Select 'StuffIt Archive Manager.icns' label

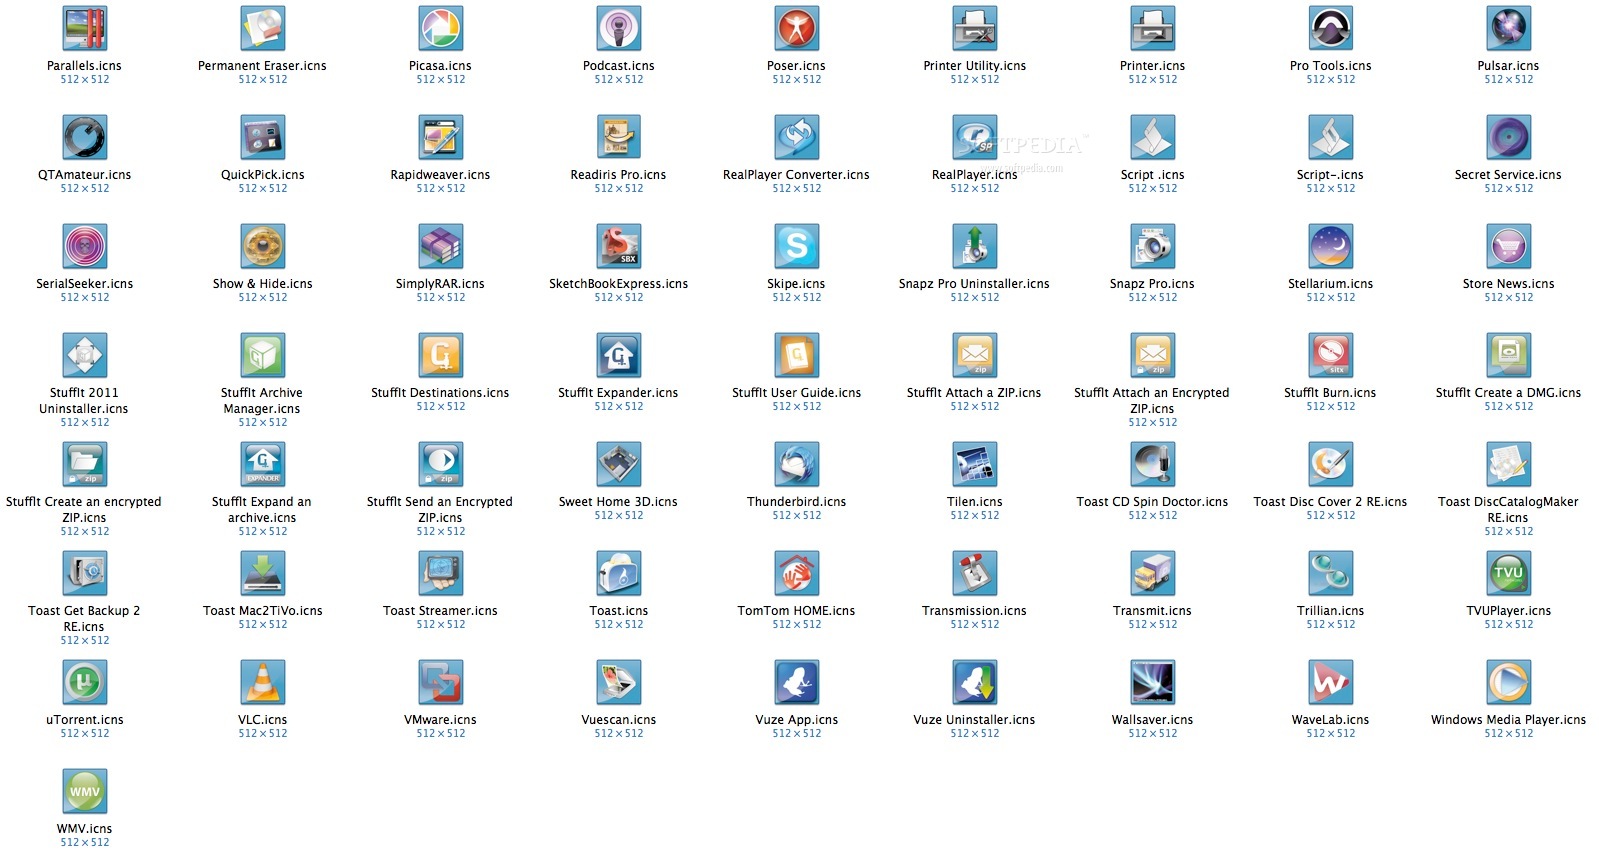263,401
